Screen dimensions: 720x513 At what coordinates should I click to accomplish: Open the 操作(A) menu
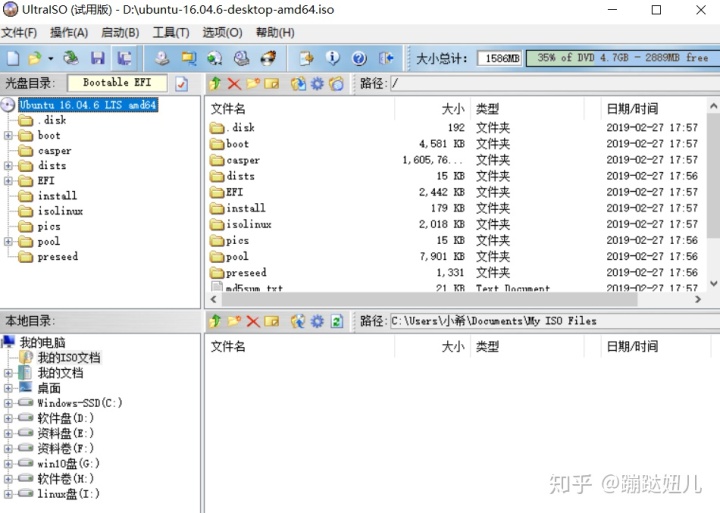pos(69,33)
